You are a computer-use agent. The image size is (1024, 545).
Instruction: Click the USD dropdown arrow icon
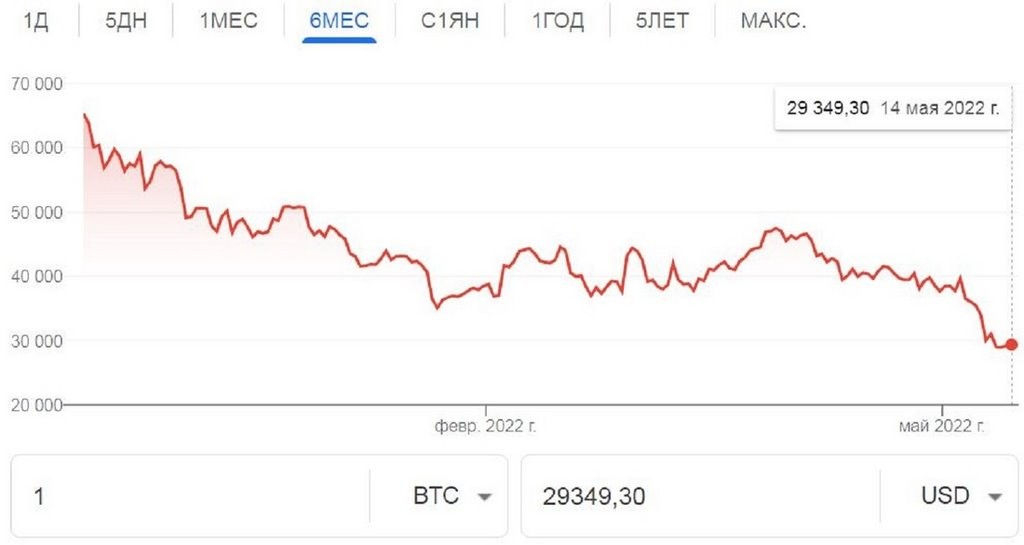[x=994, y=497]
